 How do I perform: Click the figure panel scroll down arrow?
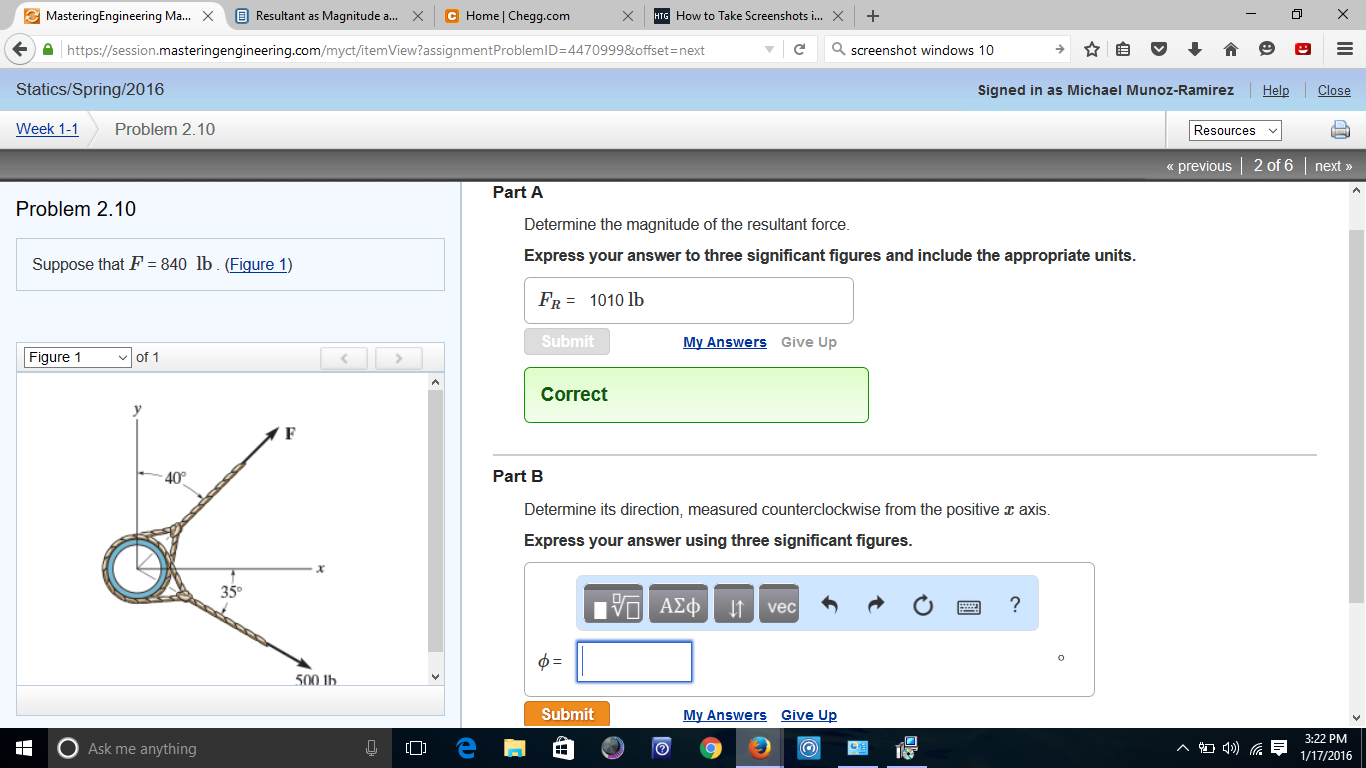click(x=435, y=677)
